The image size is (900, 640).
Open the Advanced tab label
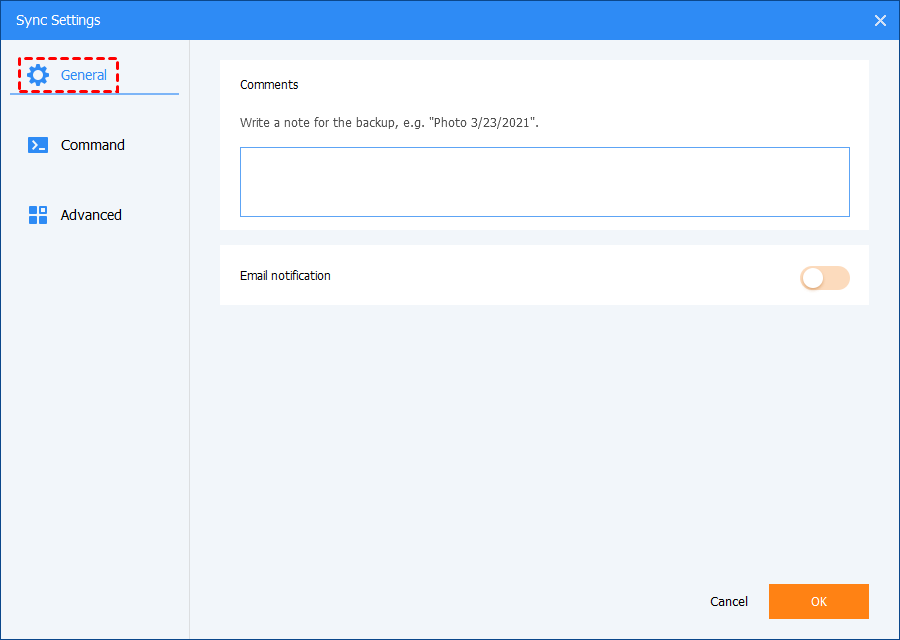tap(91, 215)
